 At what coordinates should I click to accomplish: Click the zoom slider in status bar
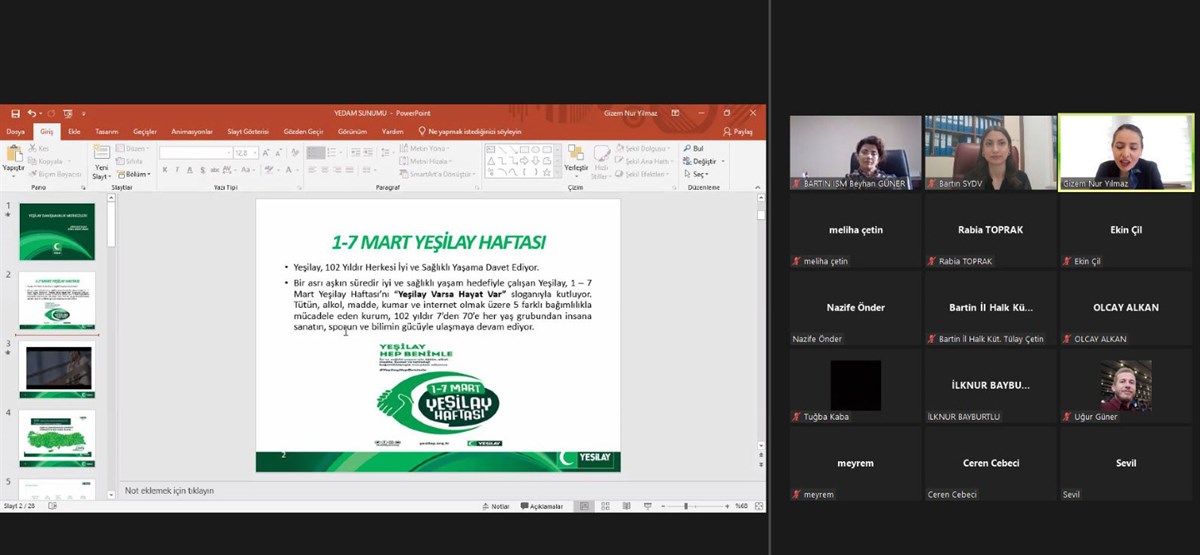click(x=694, y=506)
